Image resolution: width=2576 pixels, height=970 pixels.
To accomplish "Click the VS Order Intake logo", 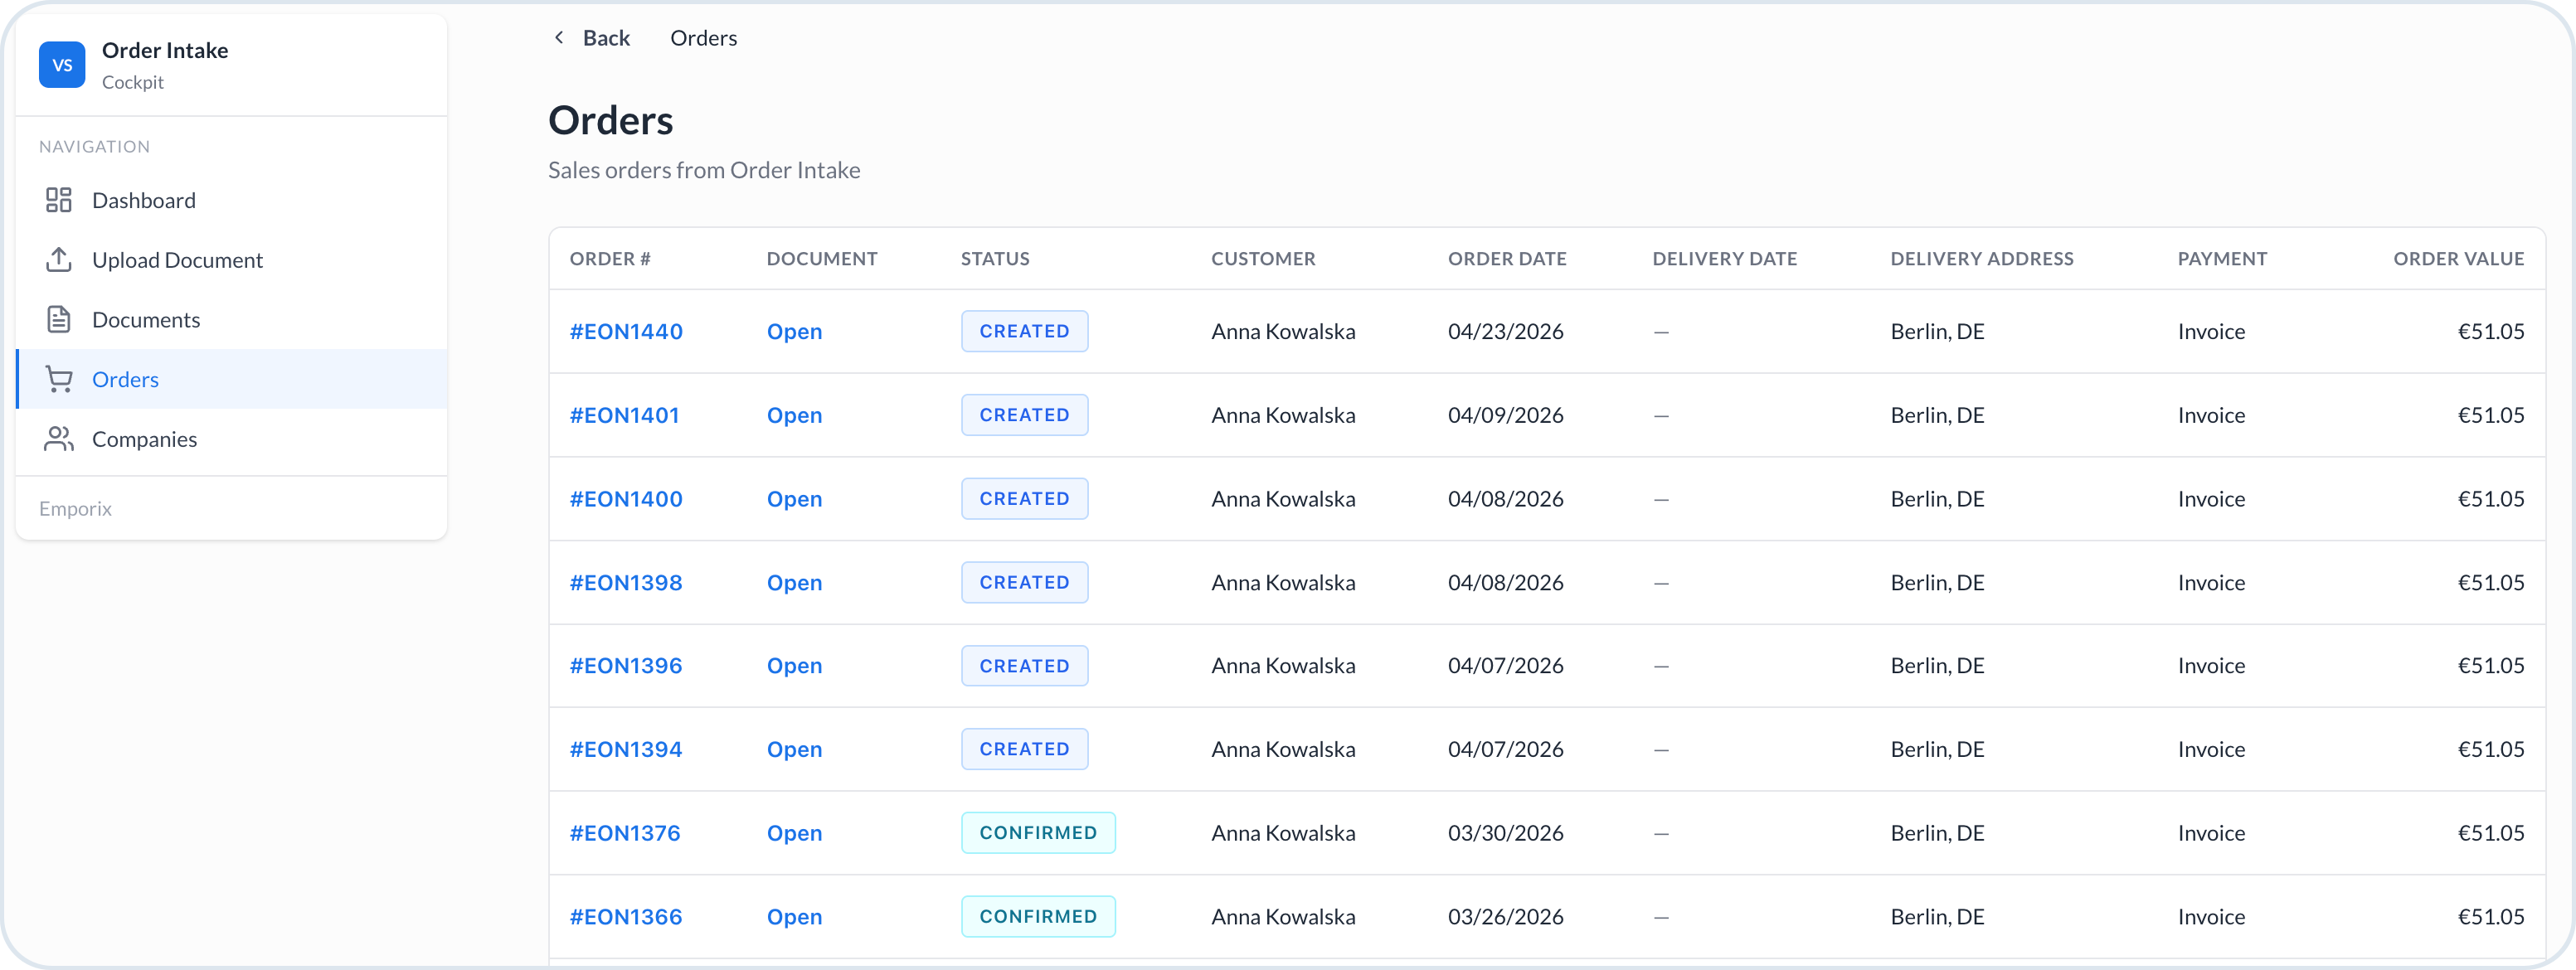I will click(62, 65).
